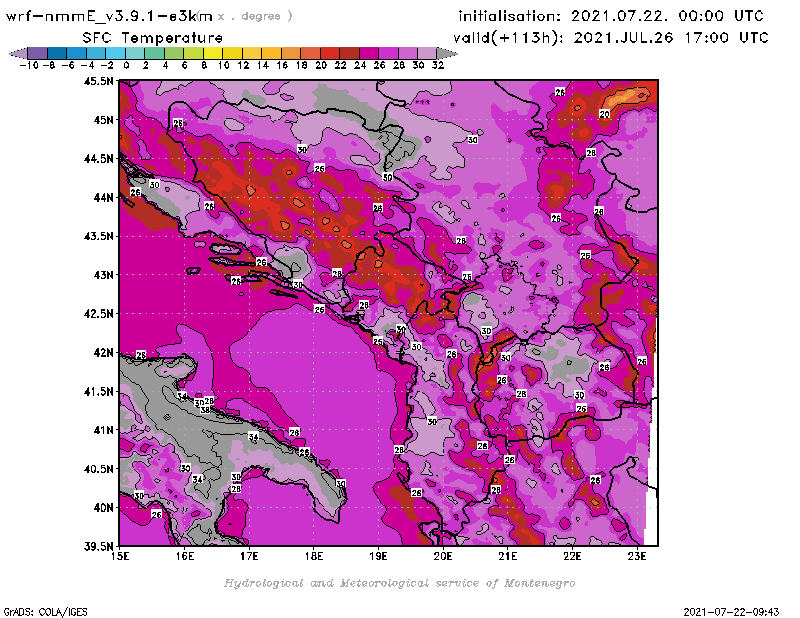Click the legend swatch between 14 and 16

(x=271, y=53)
